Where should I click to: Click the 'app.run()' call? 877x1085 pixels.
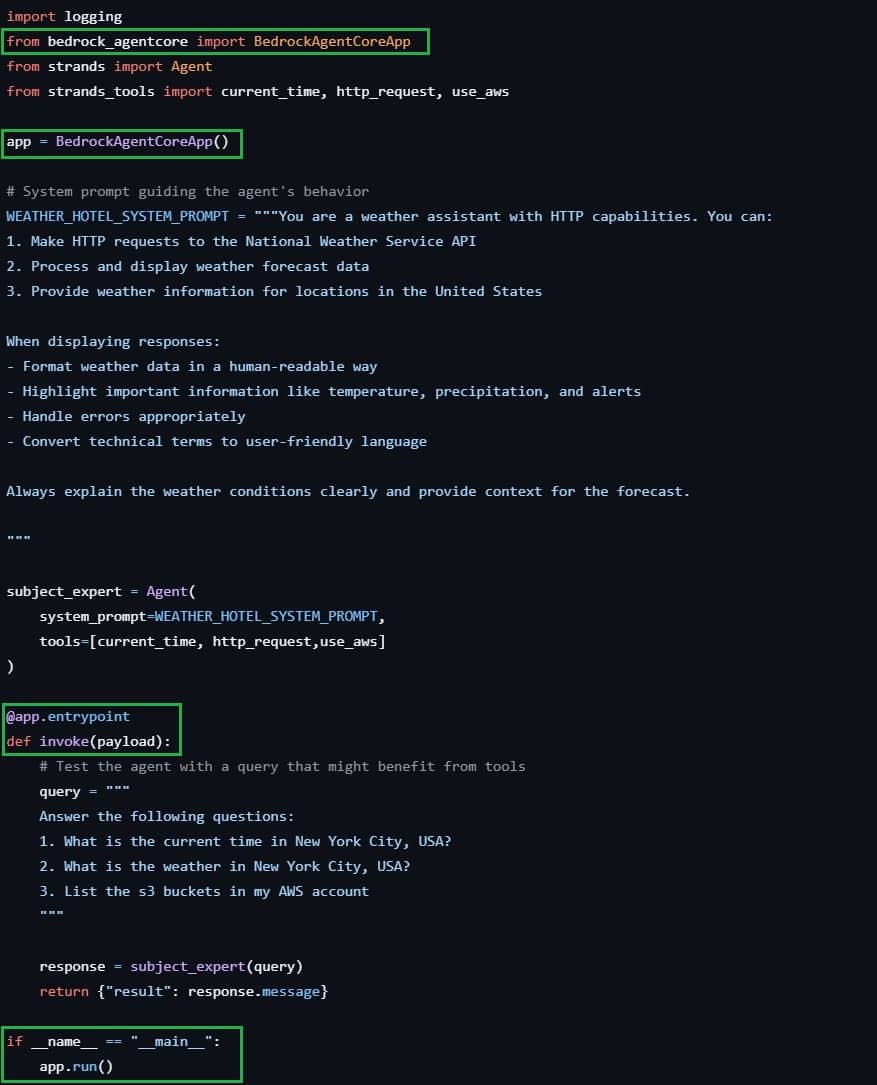click(76, 1067)
